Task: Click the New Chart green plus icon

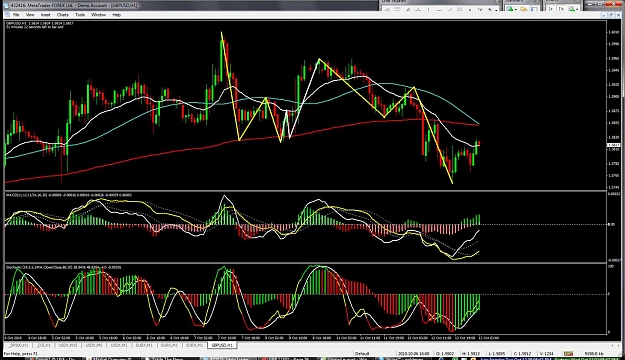Action: [x=510, y=9]
